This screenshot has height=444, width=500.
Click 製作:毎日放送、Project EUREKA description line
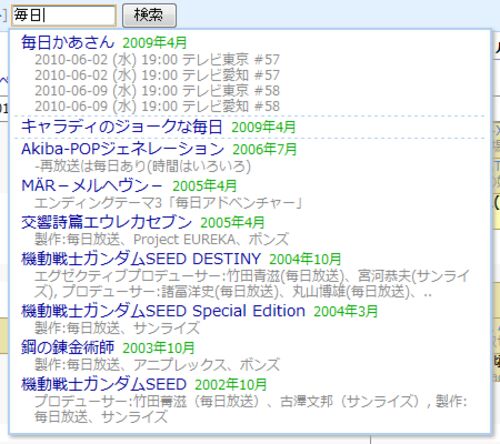[162, 239]
